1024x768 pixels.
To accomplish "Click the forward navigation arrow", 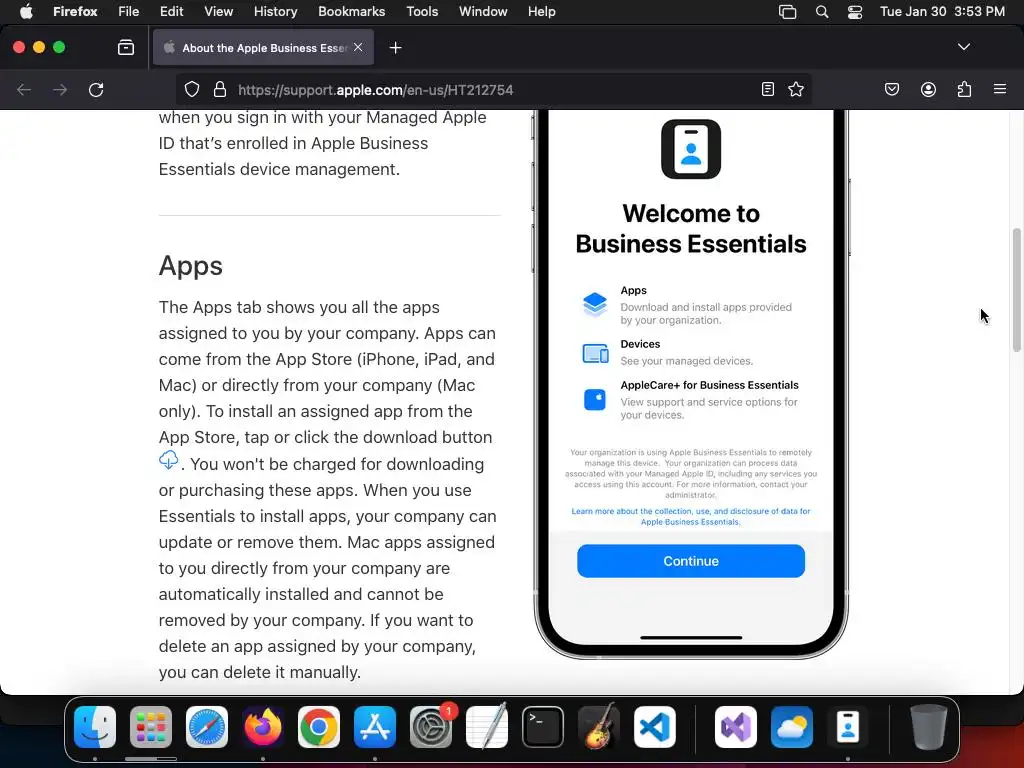I will click(x=60, y=89).
